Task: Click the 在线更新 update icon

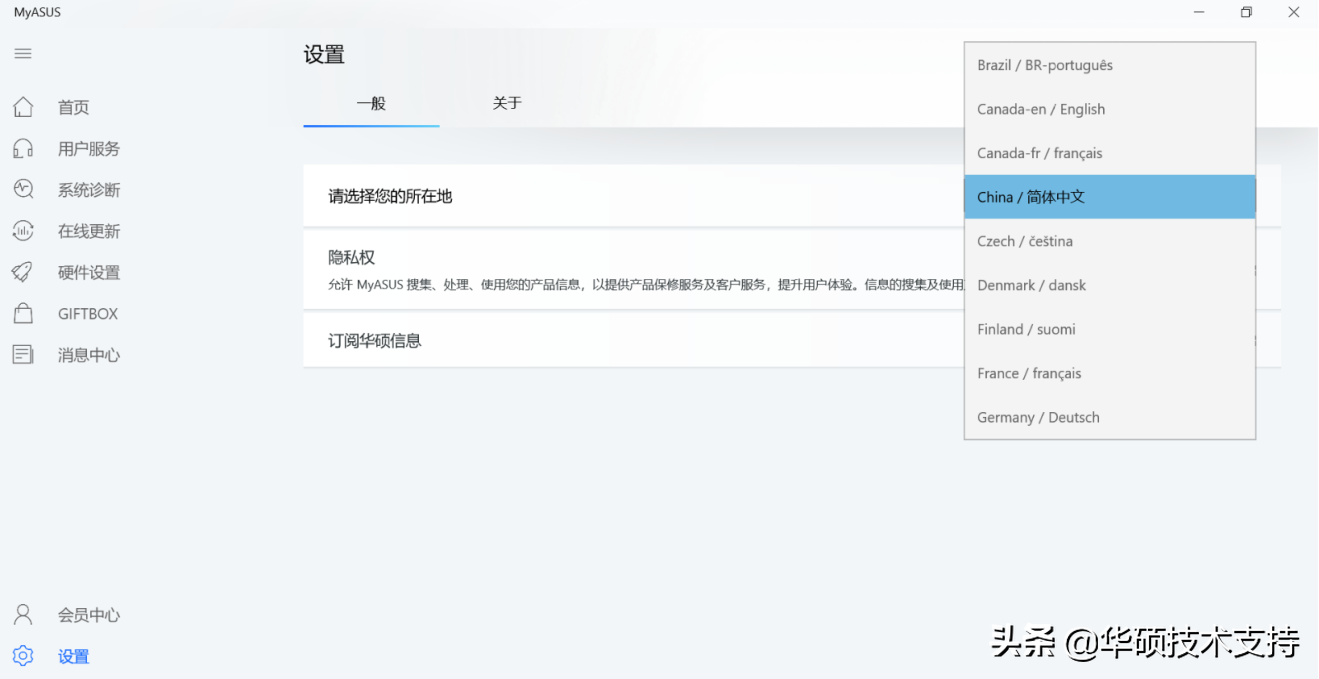Action: (x=23, y=231)
